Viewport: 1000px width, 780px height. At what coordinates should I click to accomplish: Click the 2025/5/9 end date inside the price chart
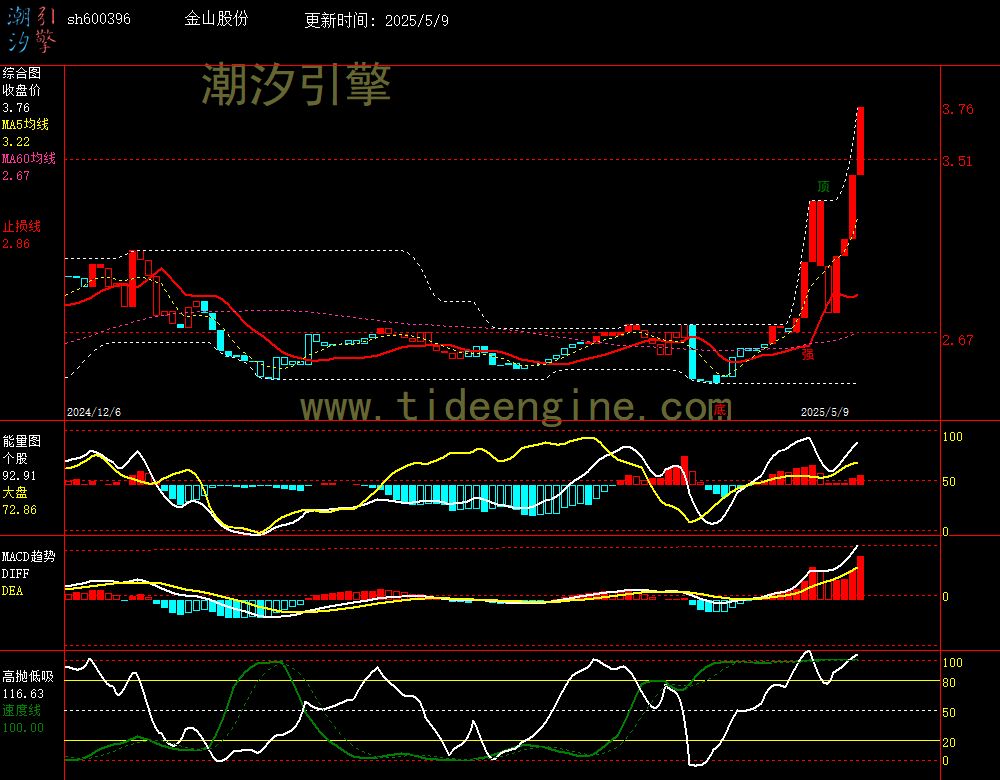point(825,412)
